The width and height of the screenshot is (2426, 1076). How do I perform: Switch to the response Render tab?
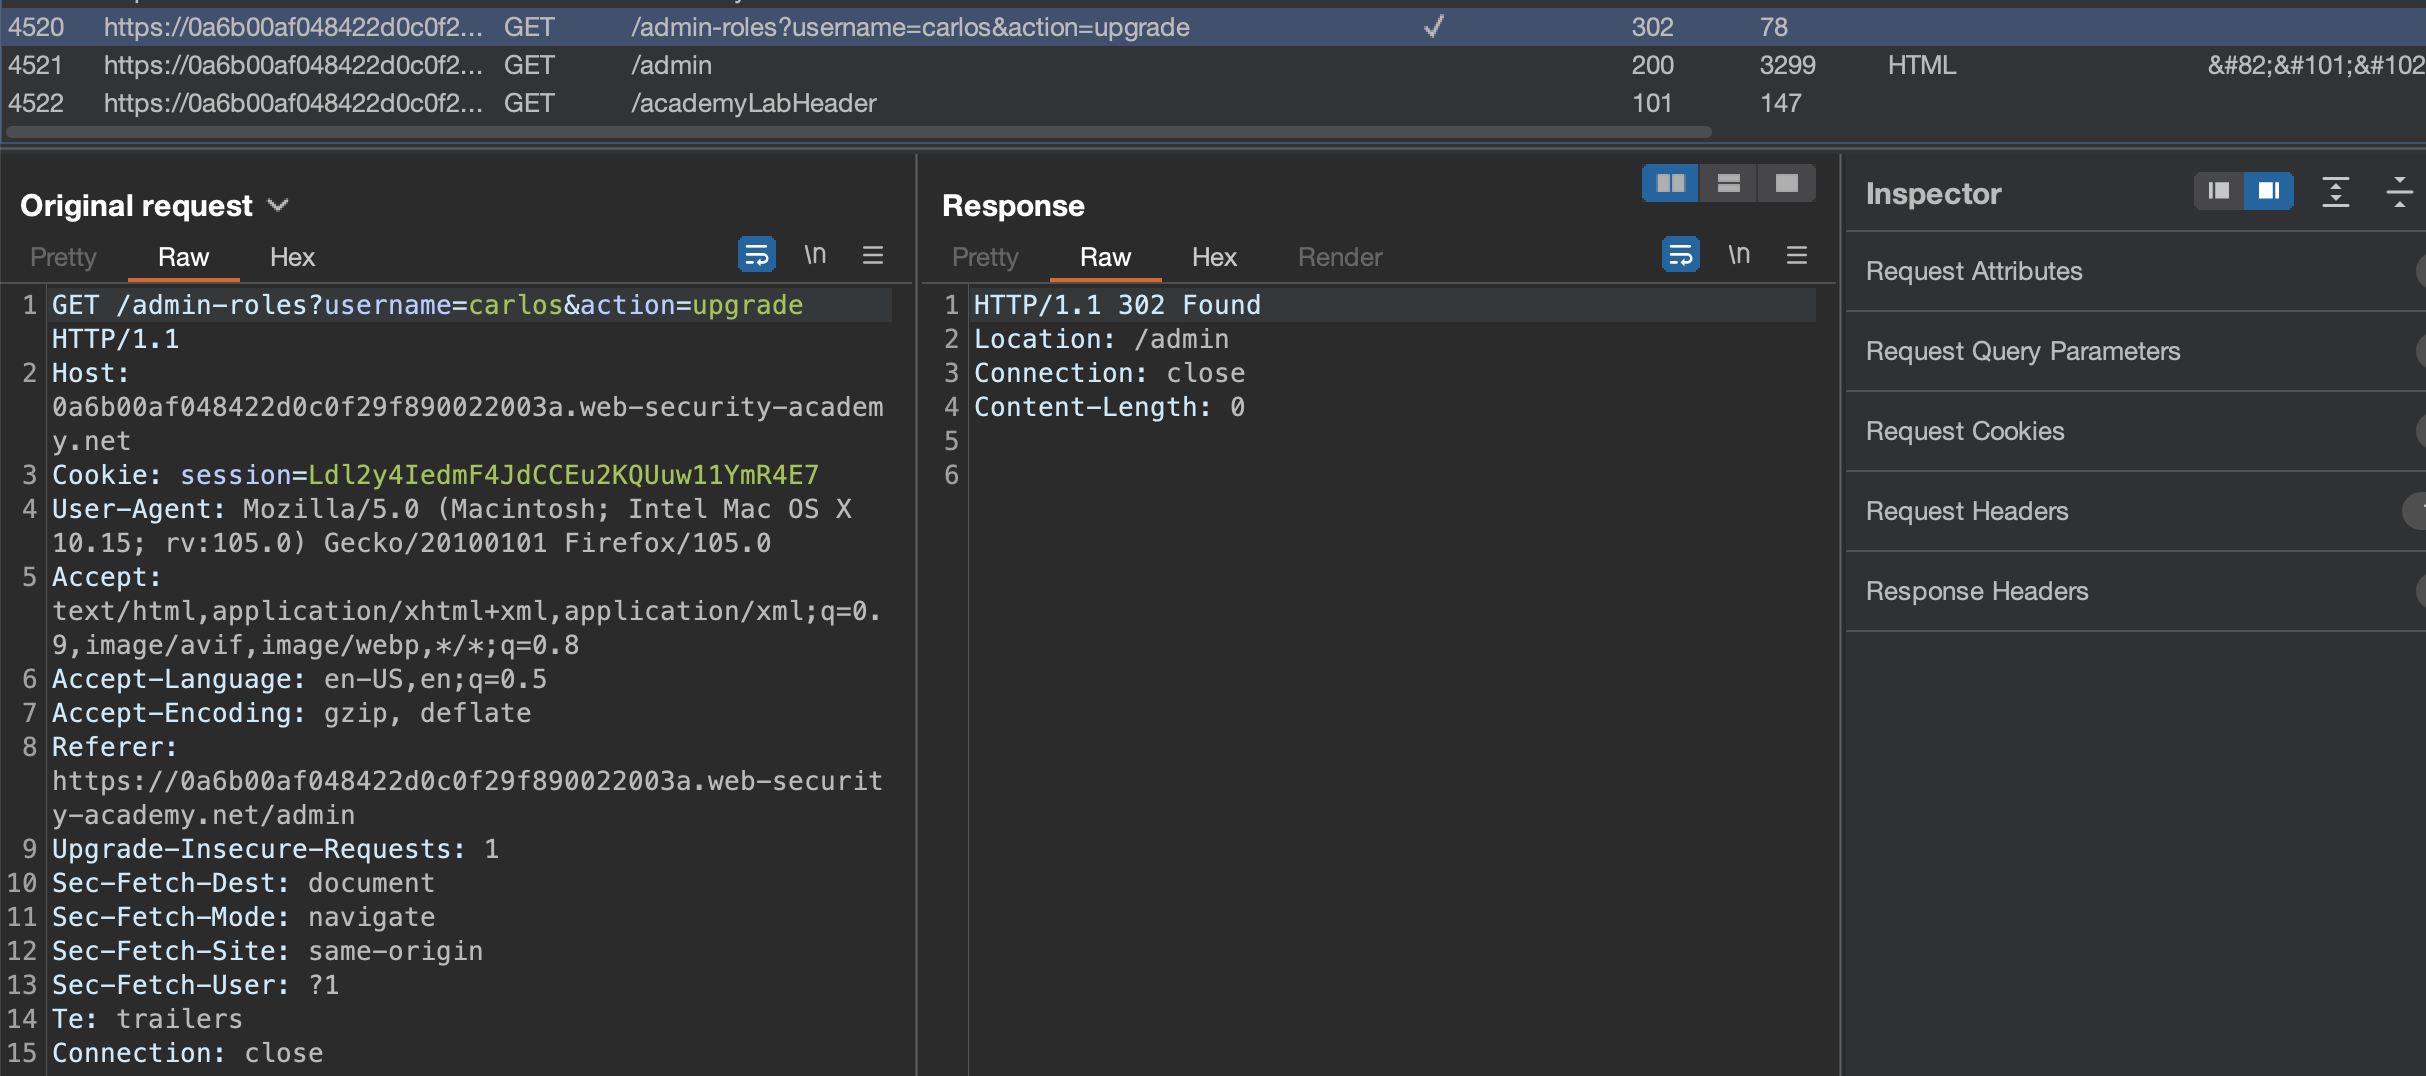[x=1339, y=257]
